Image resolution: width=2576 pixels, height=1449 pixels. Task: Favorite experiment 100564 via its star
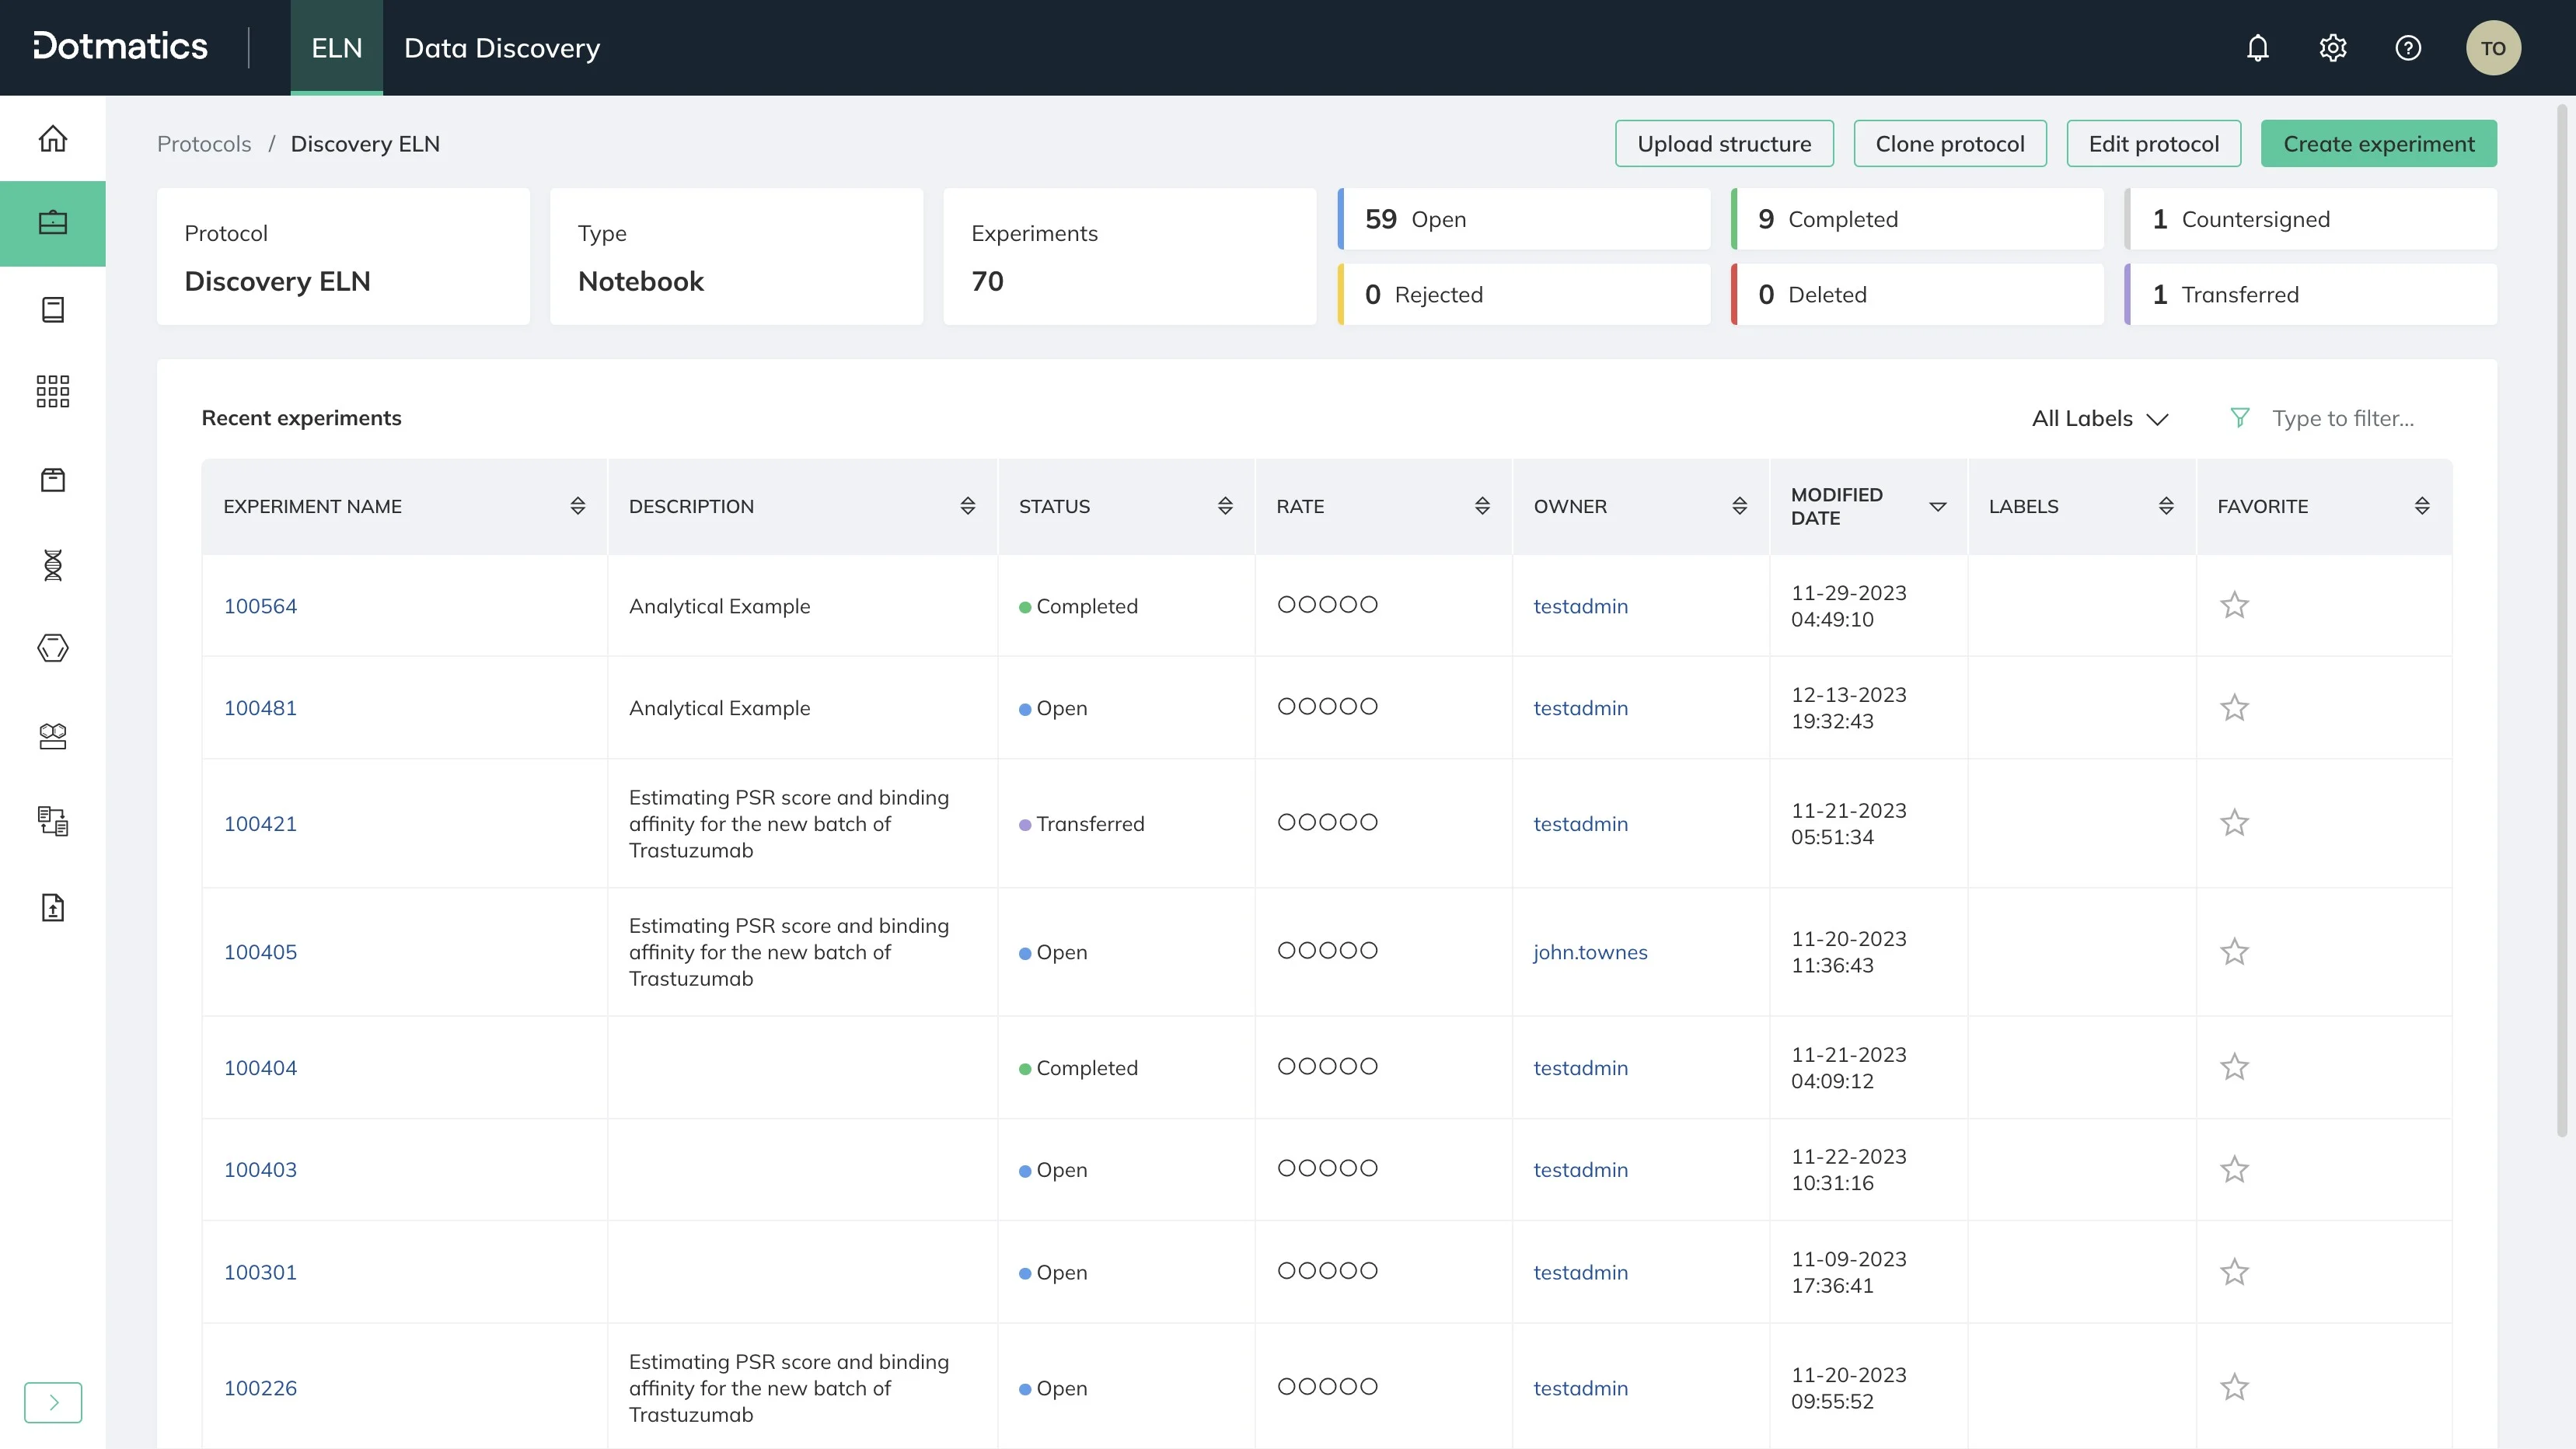2235,605
